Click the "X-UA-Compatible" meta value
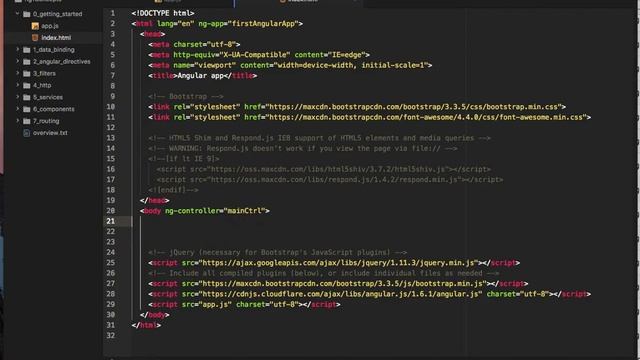This screenshot has height=360, width=640. click(x=255, y=55)
